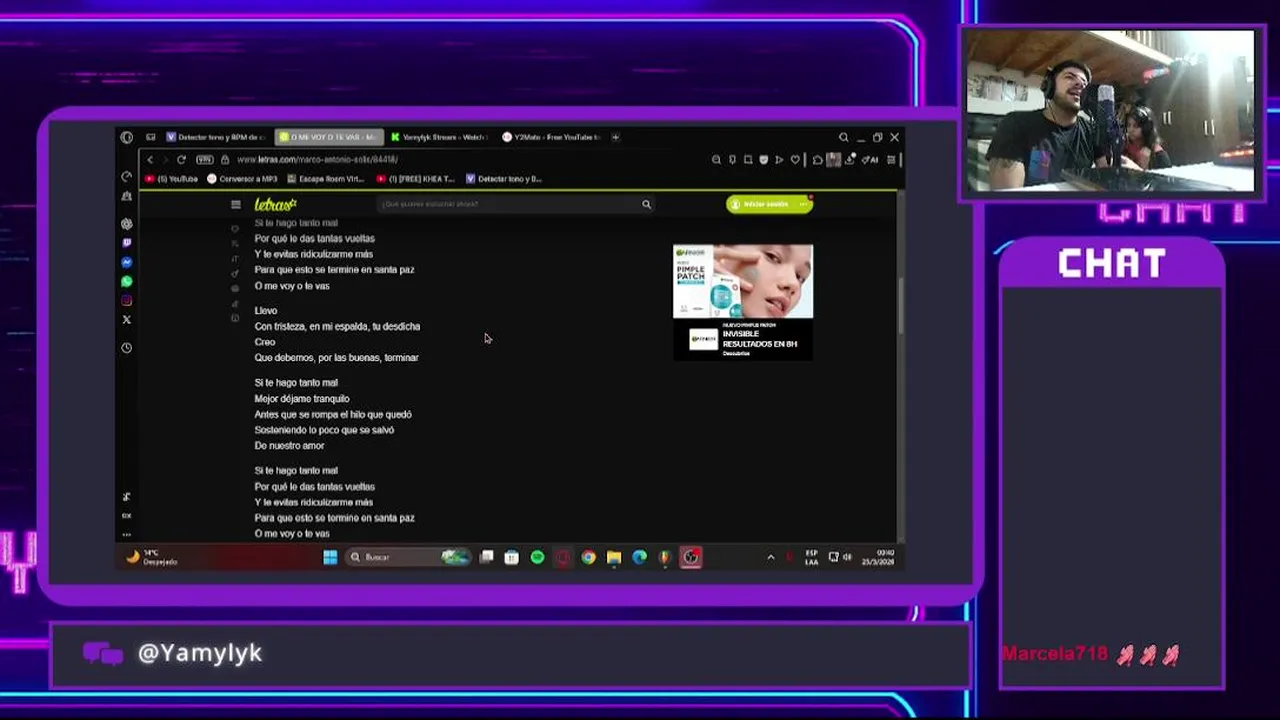Open ChatGPT icon in the browser sidebar
Screen dimensions: 1280x720
(126, 224)
